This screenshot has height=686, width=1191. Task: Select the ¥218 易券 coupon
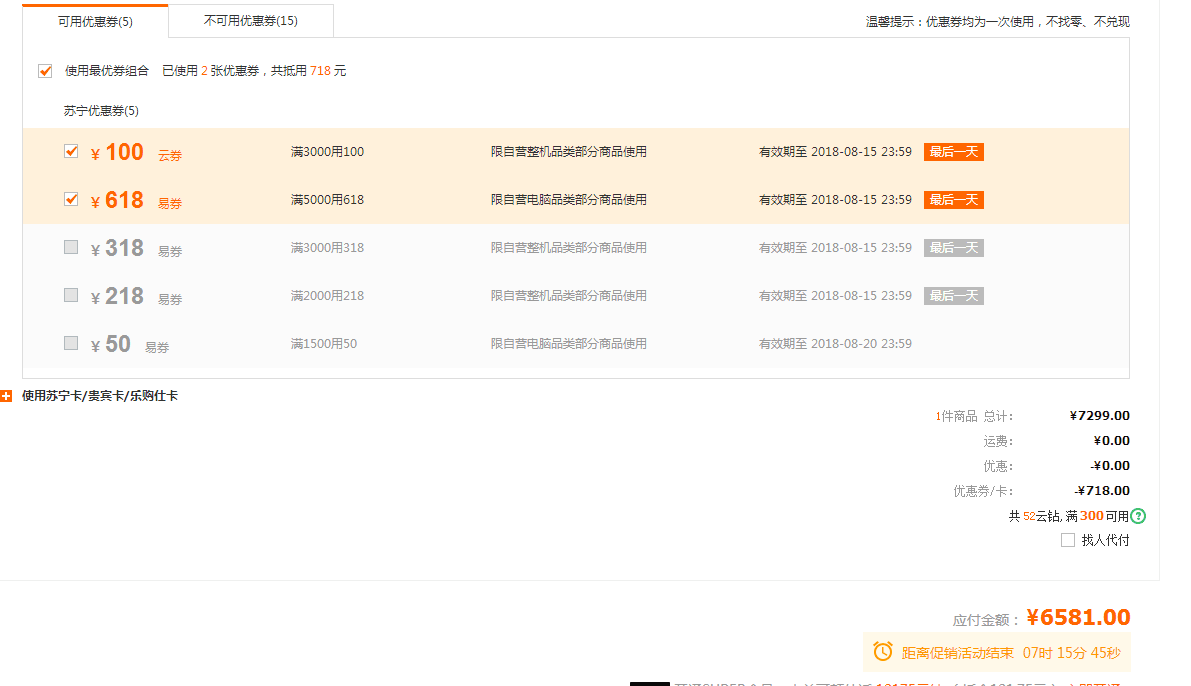tap(71, 295)
